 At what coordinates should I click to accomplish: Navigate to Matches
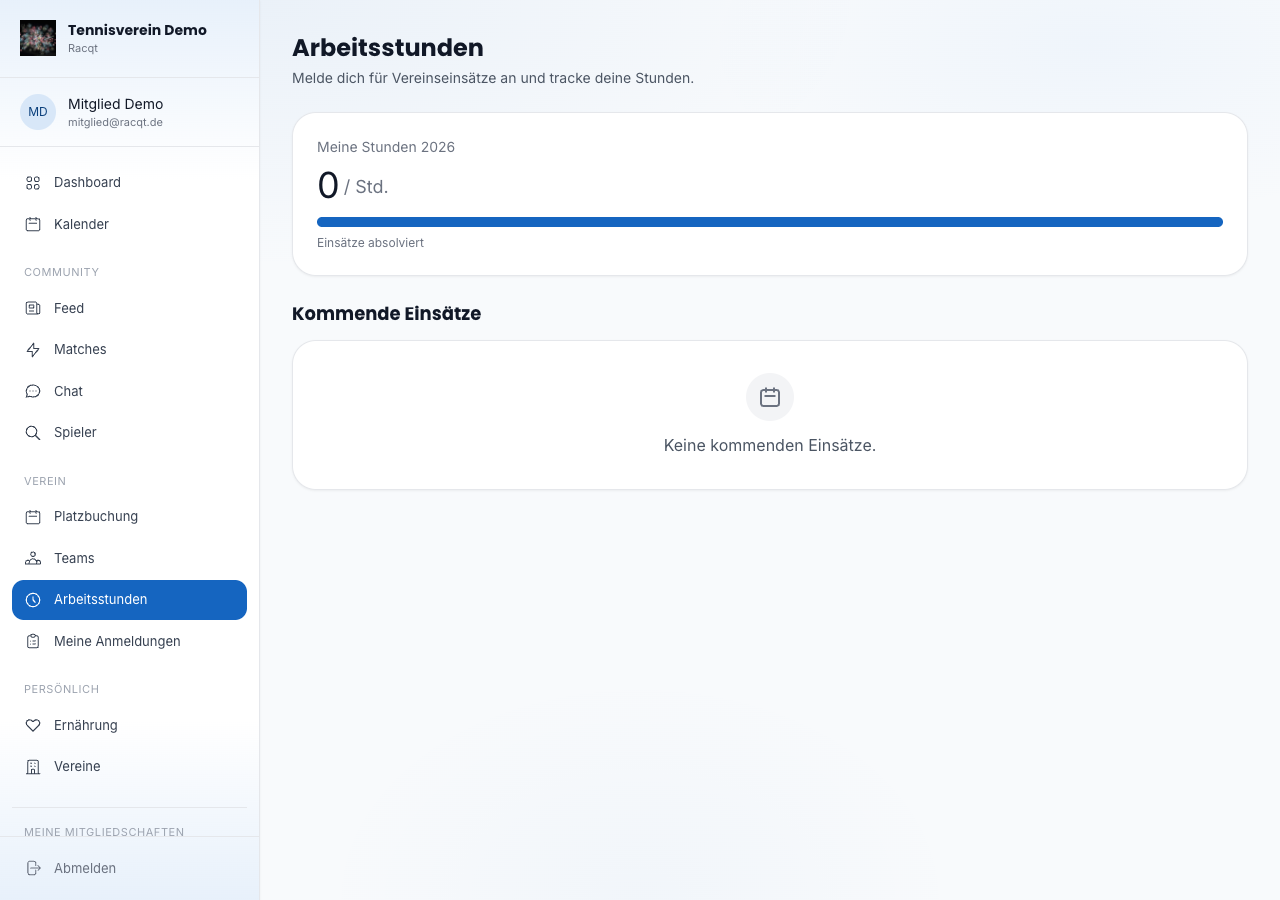[129, 350]
